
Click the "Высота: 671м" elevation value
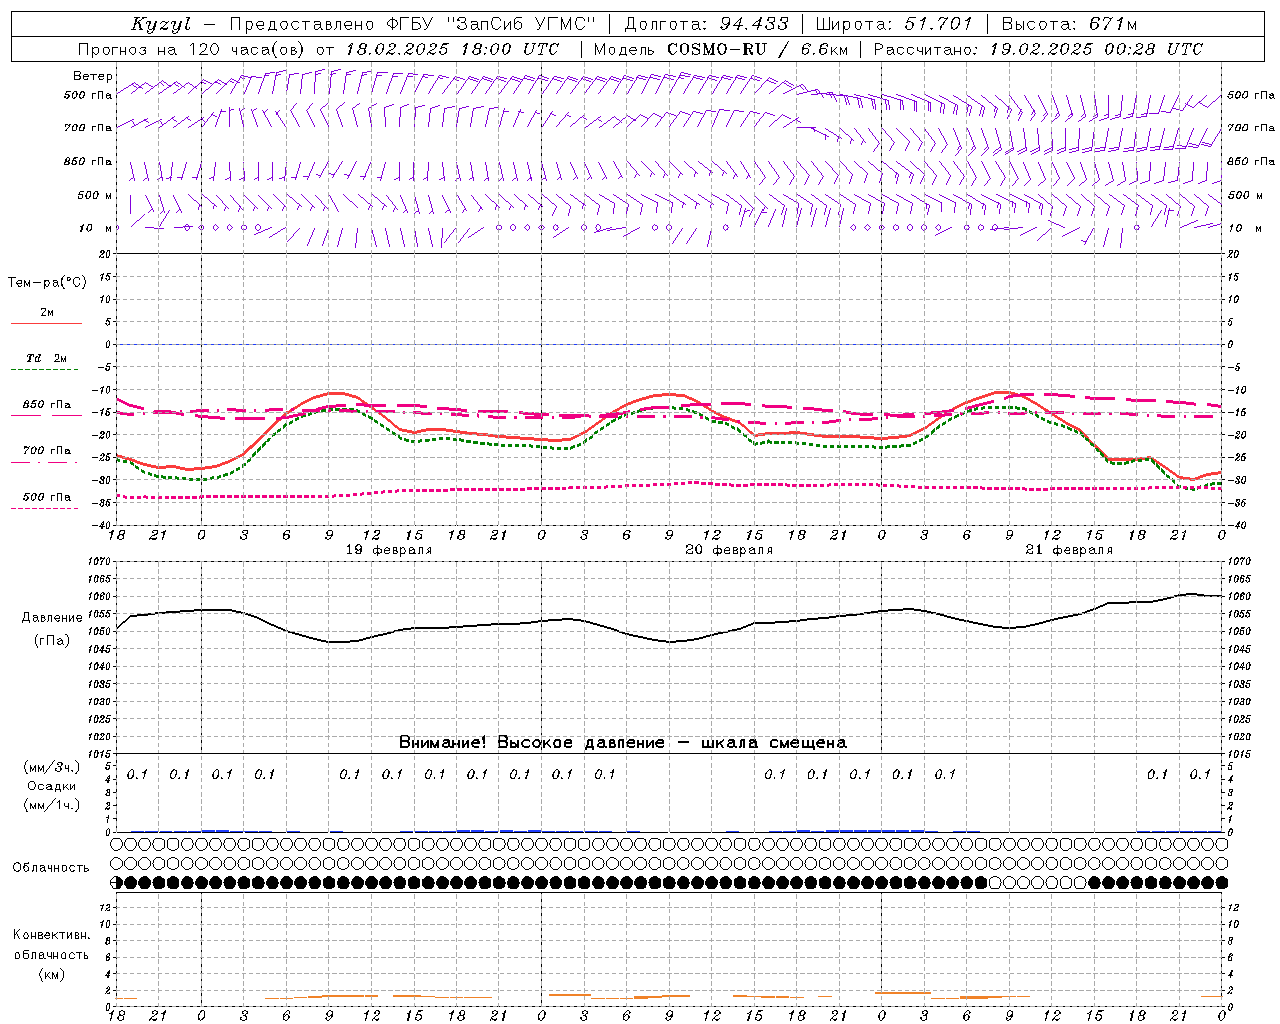pyautogui.click(x=1069, y=24)
